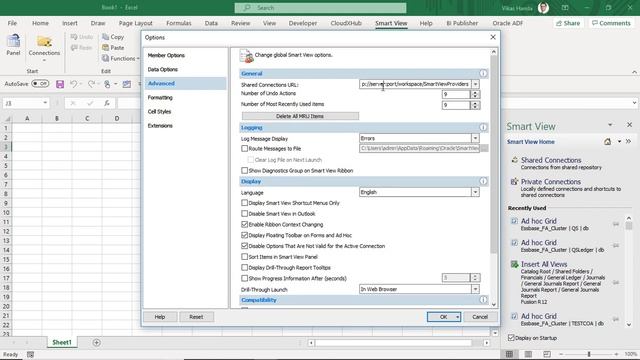The width and height of the screenshot is (640, 360).
Task: Click the Share button
Action: pos(568,23)
